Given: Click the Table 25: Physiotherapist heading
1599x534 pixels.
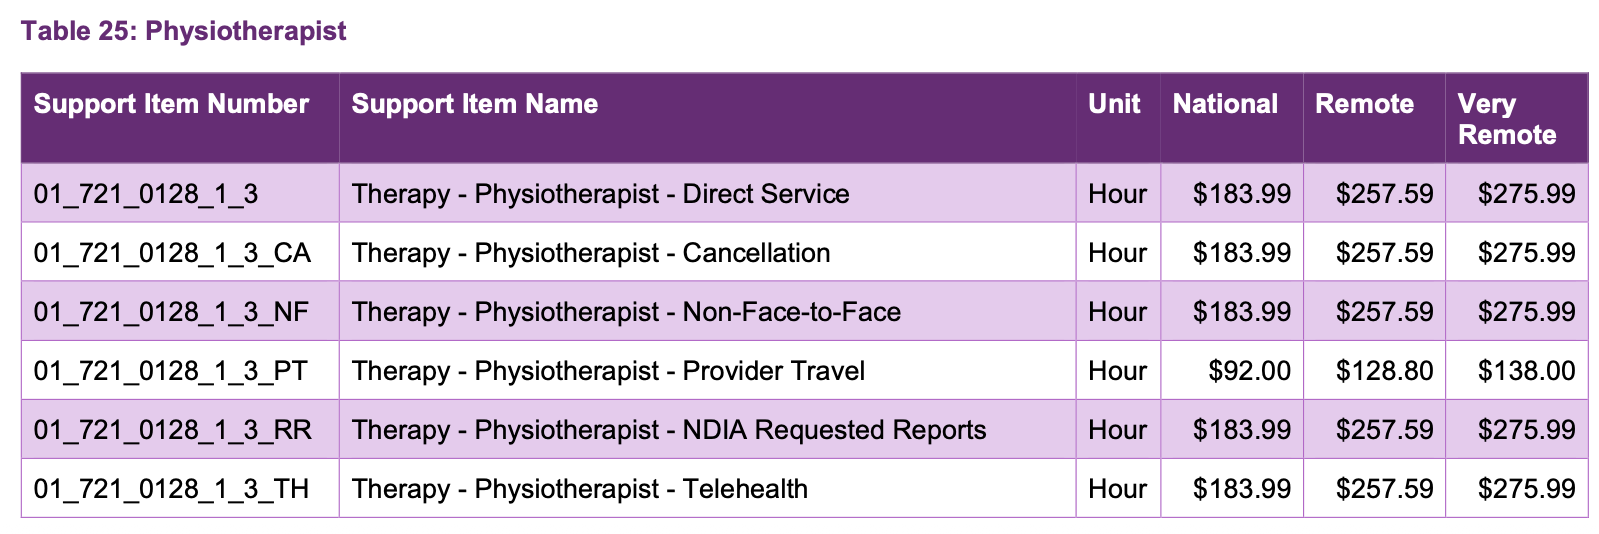Looking at the screenshot, I should click(184, 31).
